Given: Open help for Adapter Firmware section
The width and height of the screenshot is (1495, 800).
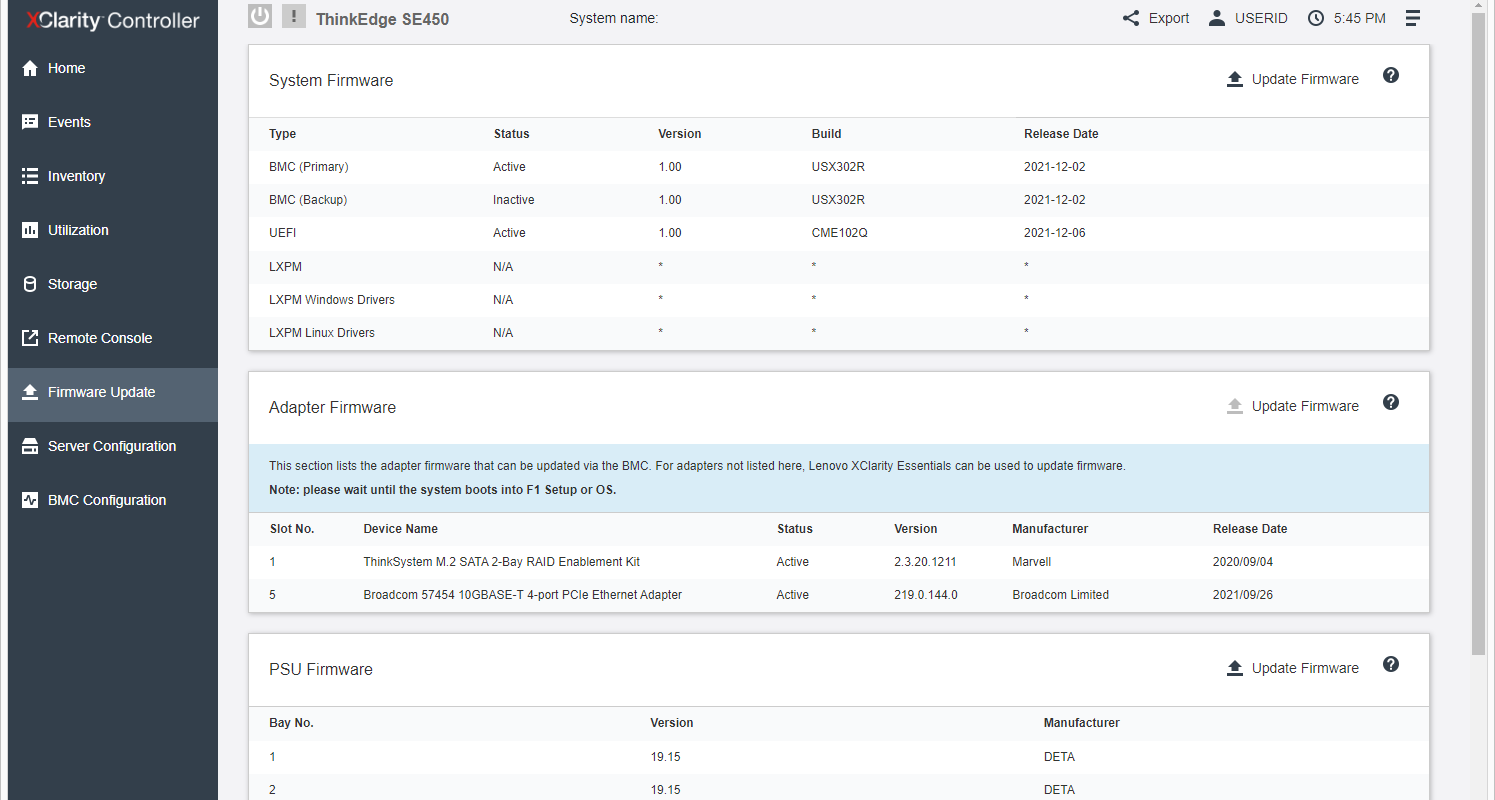Looking at the screenshot, I should point(1391,402).
